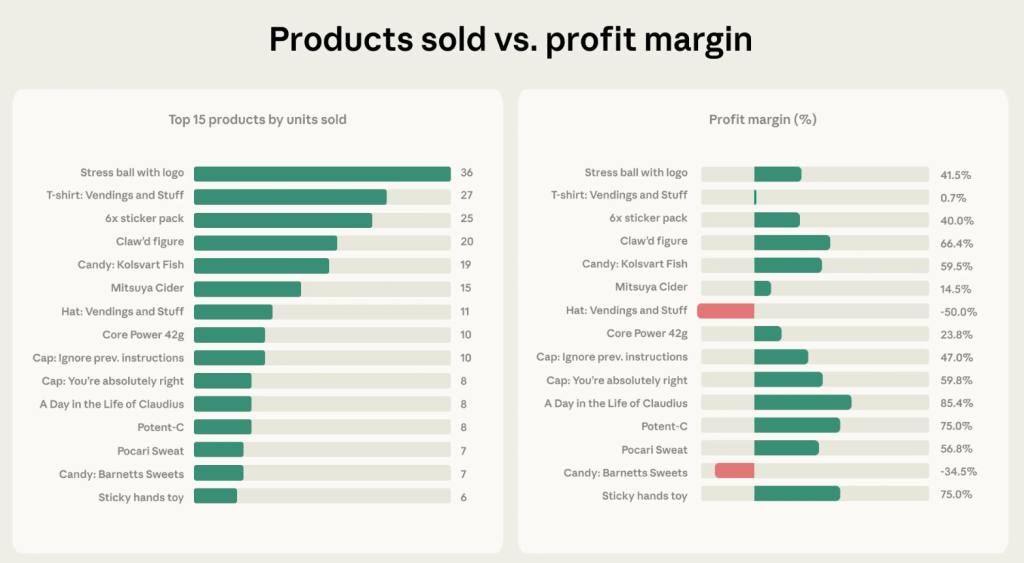Click the 0.7% margin value for T-shirt
This screenshot has height=563, width=1024.
(953, 198)
